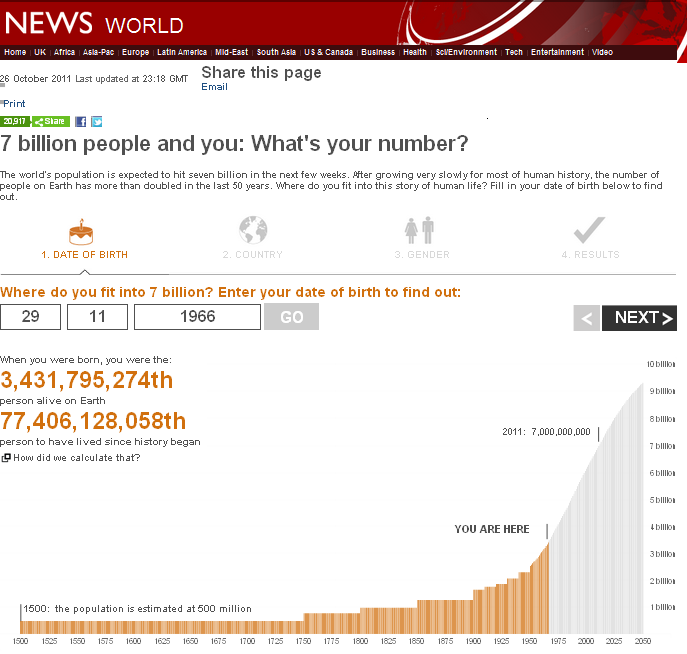The width and height of the screenshot is (687, 654).
Task: Click the NEXT button
Action: [639, 318]
